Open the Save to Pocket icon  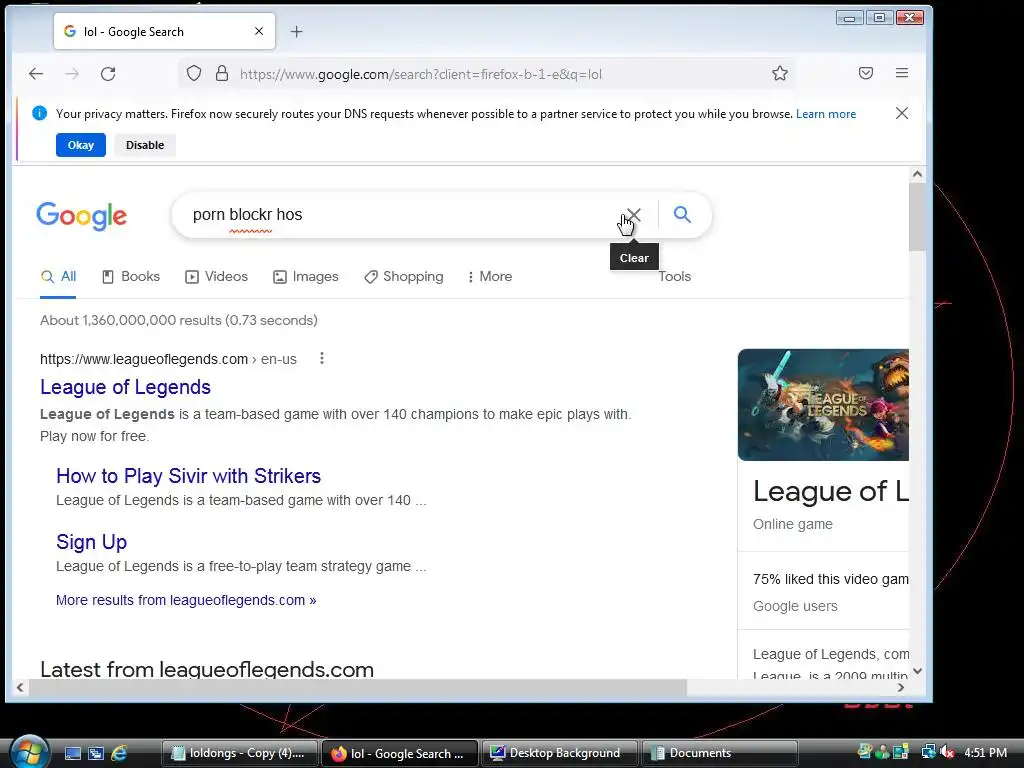866,73
